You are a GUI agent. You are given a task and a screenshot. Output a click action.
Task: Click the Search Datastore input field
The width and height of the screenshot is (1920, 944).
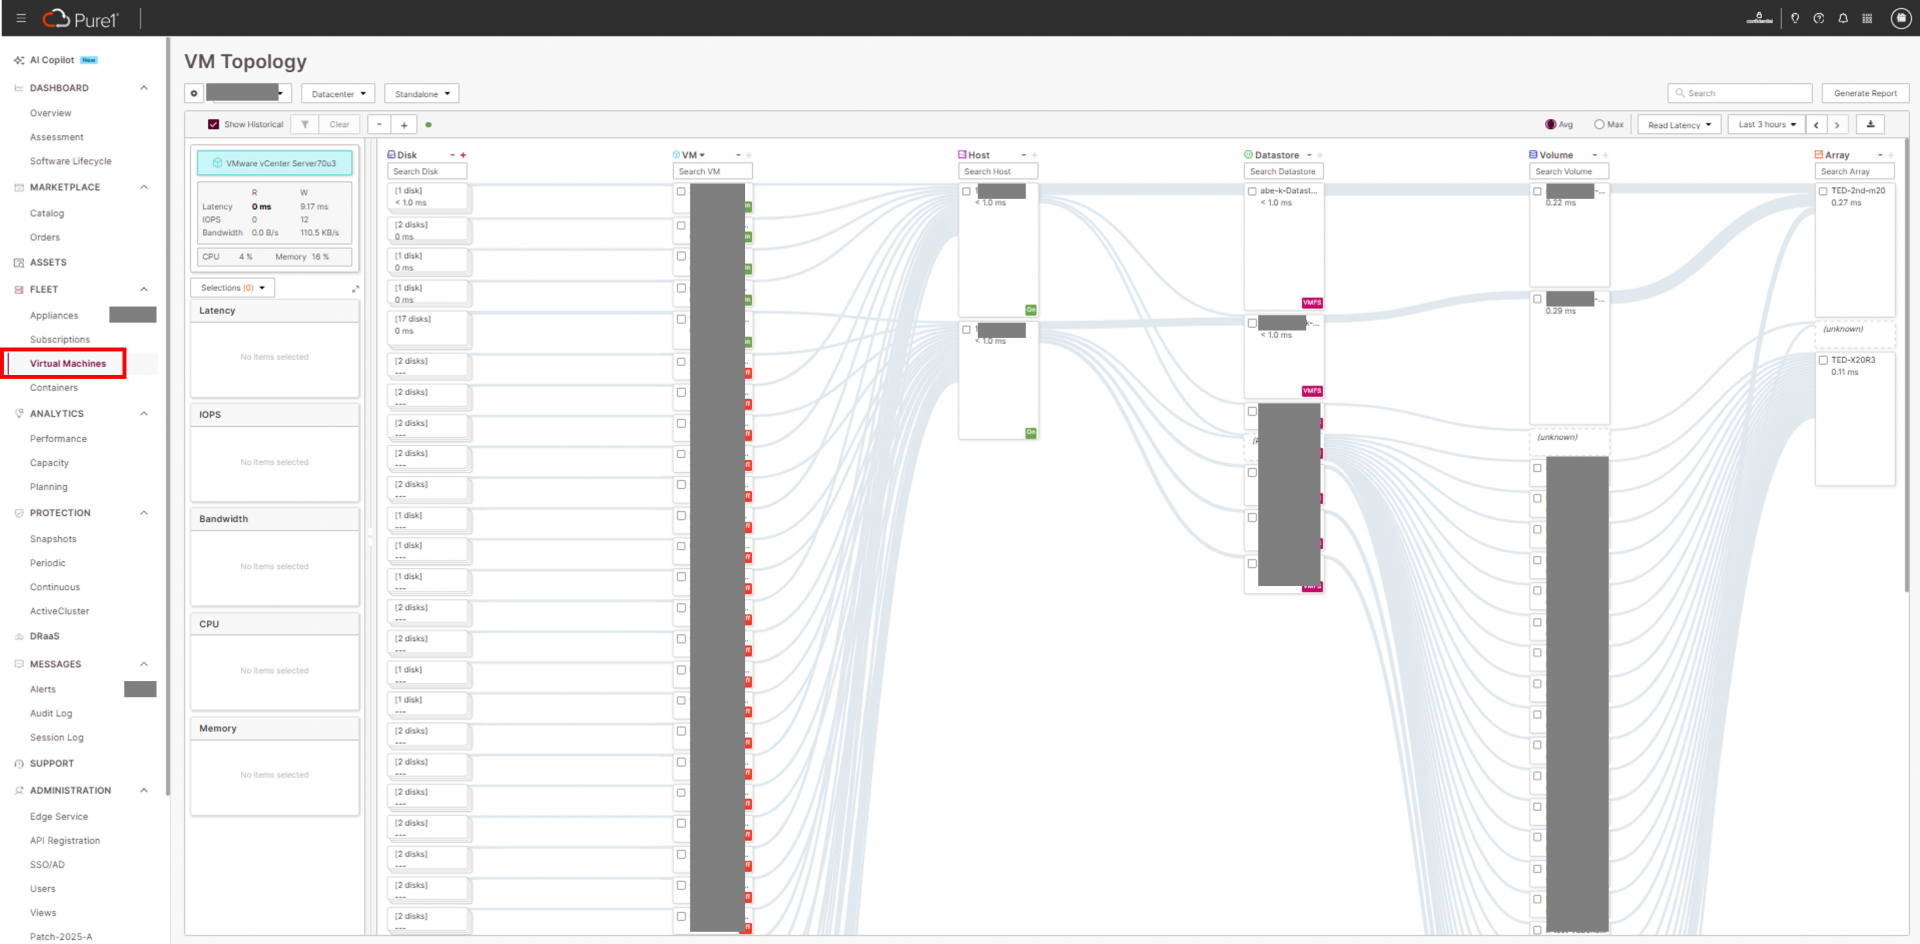[x=1283, y=172]
